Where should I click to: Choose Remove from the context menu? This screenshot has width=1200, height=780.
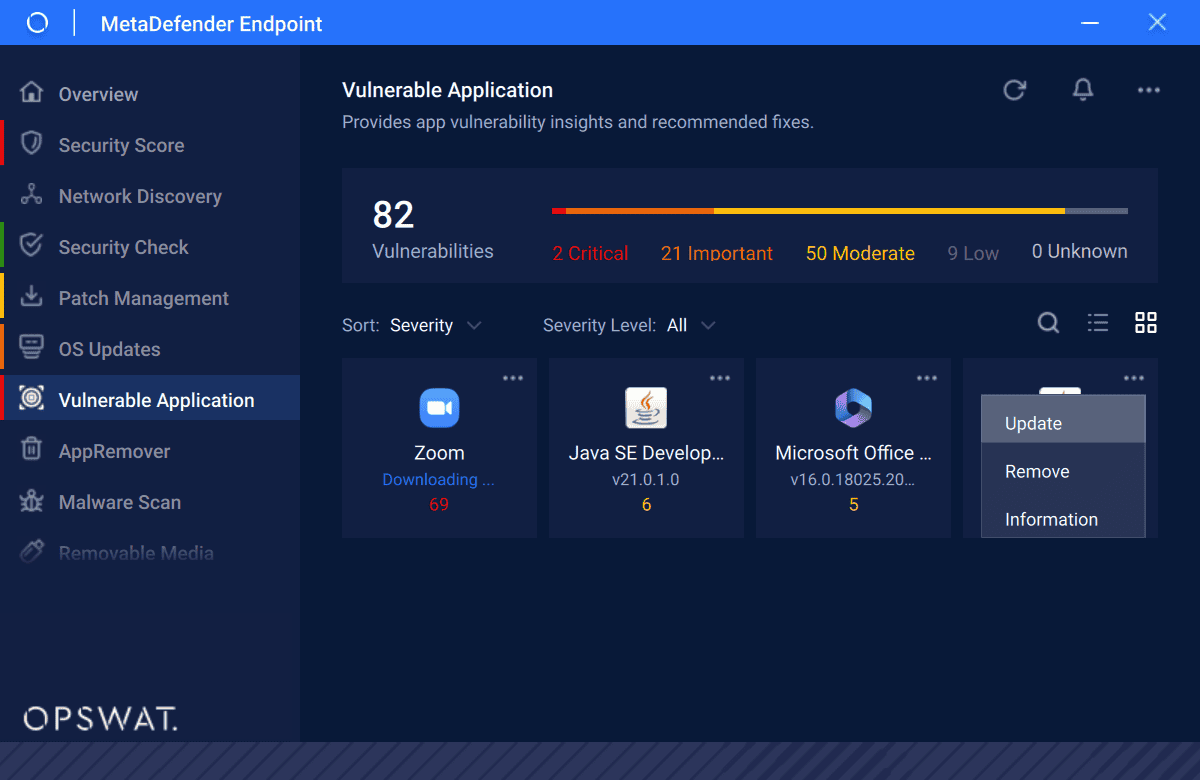tap(1063, 471)
